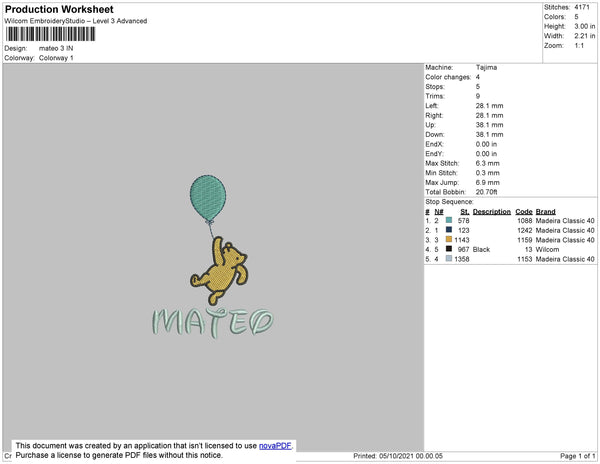Image resolution: width=600 pixels, height=464 pixels.
Task: Click the black Wilcom thread color swatch
Action: pos(449,249)
